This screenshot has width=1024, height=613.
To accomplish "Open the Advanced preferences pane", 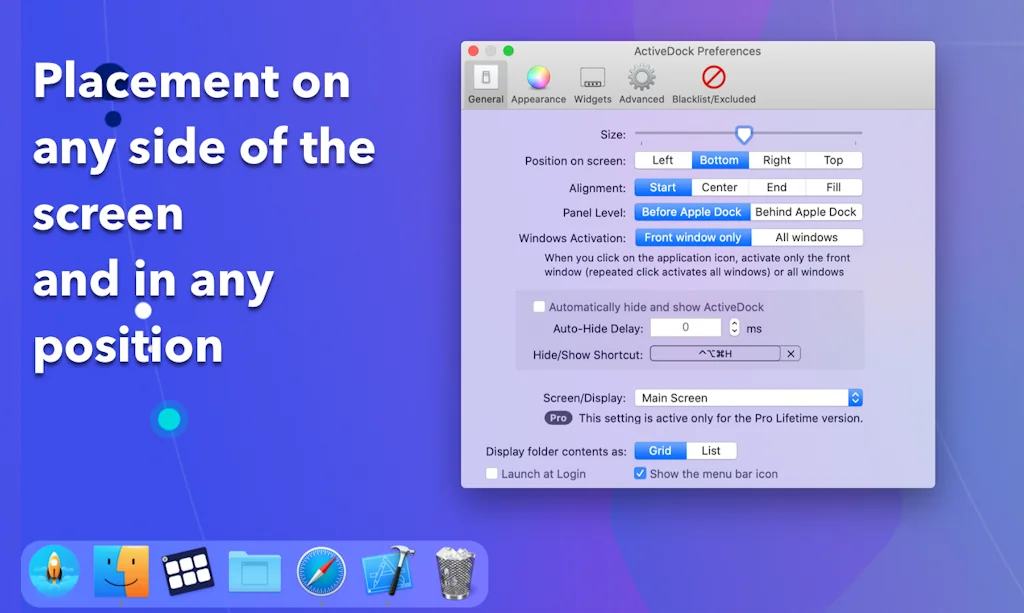I will (x=641, y=80).
